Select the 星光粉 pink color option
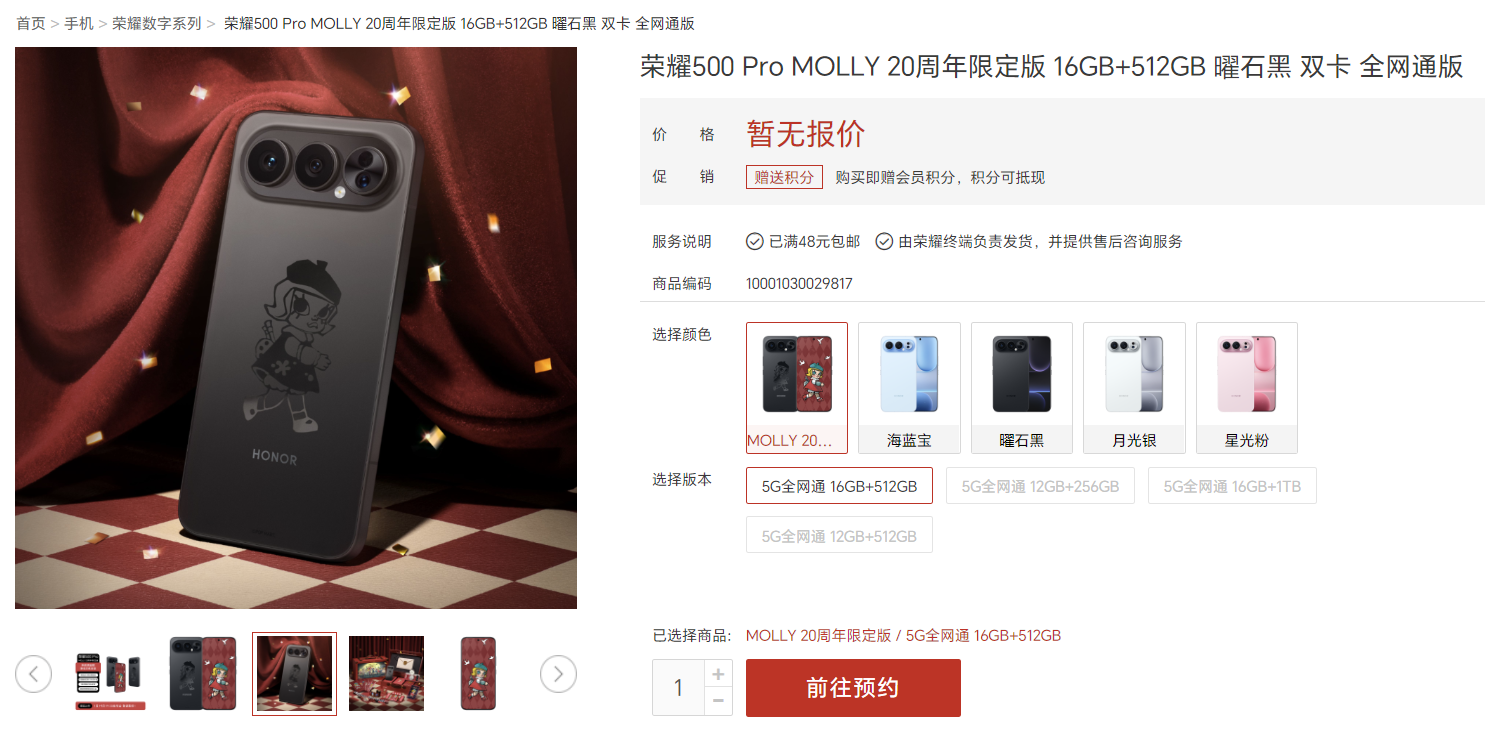 point(1247,388)
